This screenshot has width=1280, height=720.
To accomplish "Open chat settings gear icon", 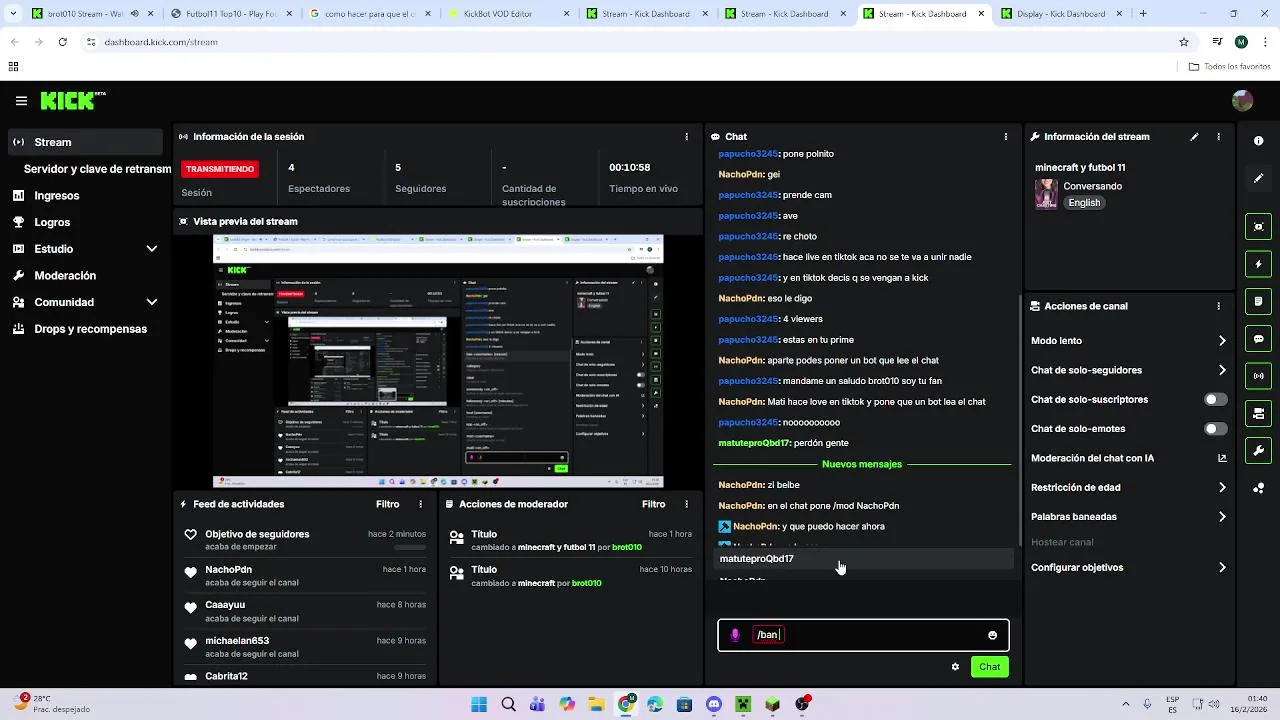I will coord(955,667).
